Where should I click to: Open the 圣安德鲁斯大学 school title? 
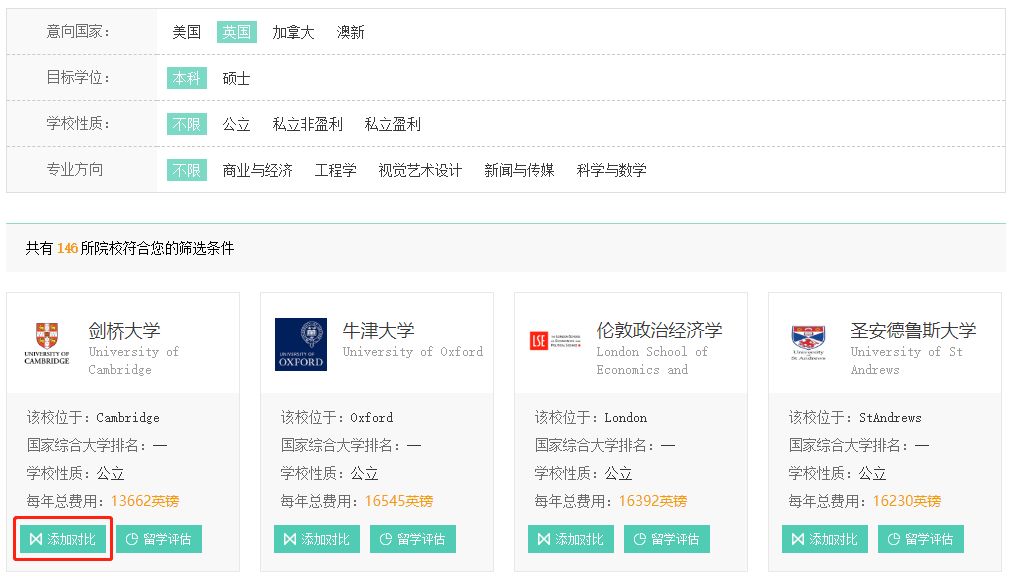[913, 330]
